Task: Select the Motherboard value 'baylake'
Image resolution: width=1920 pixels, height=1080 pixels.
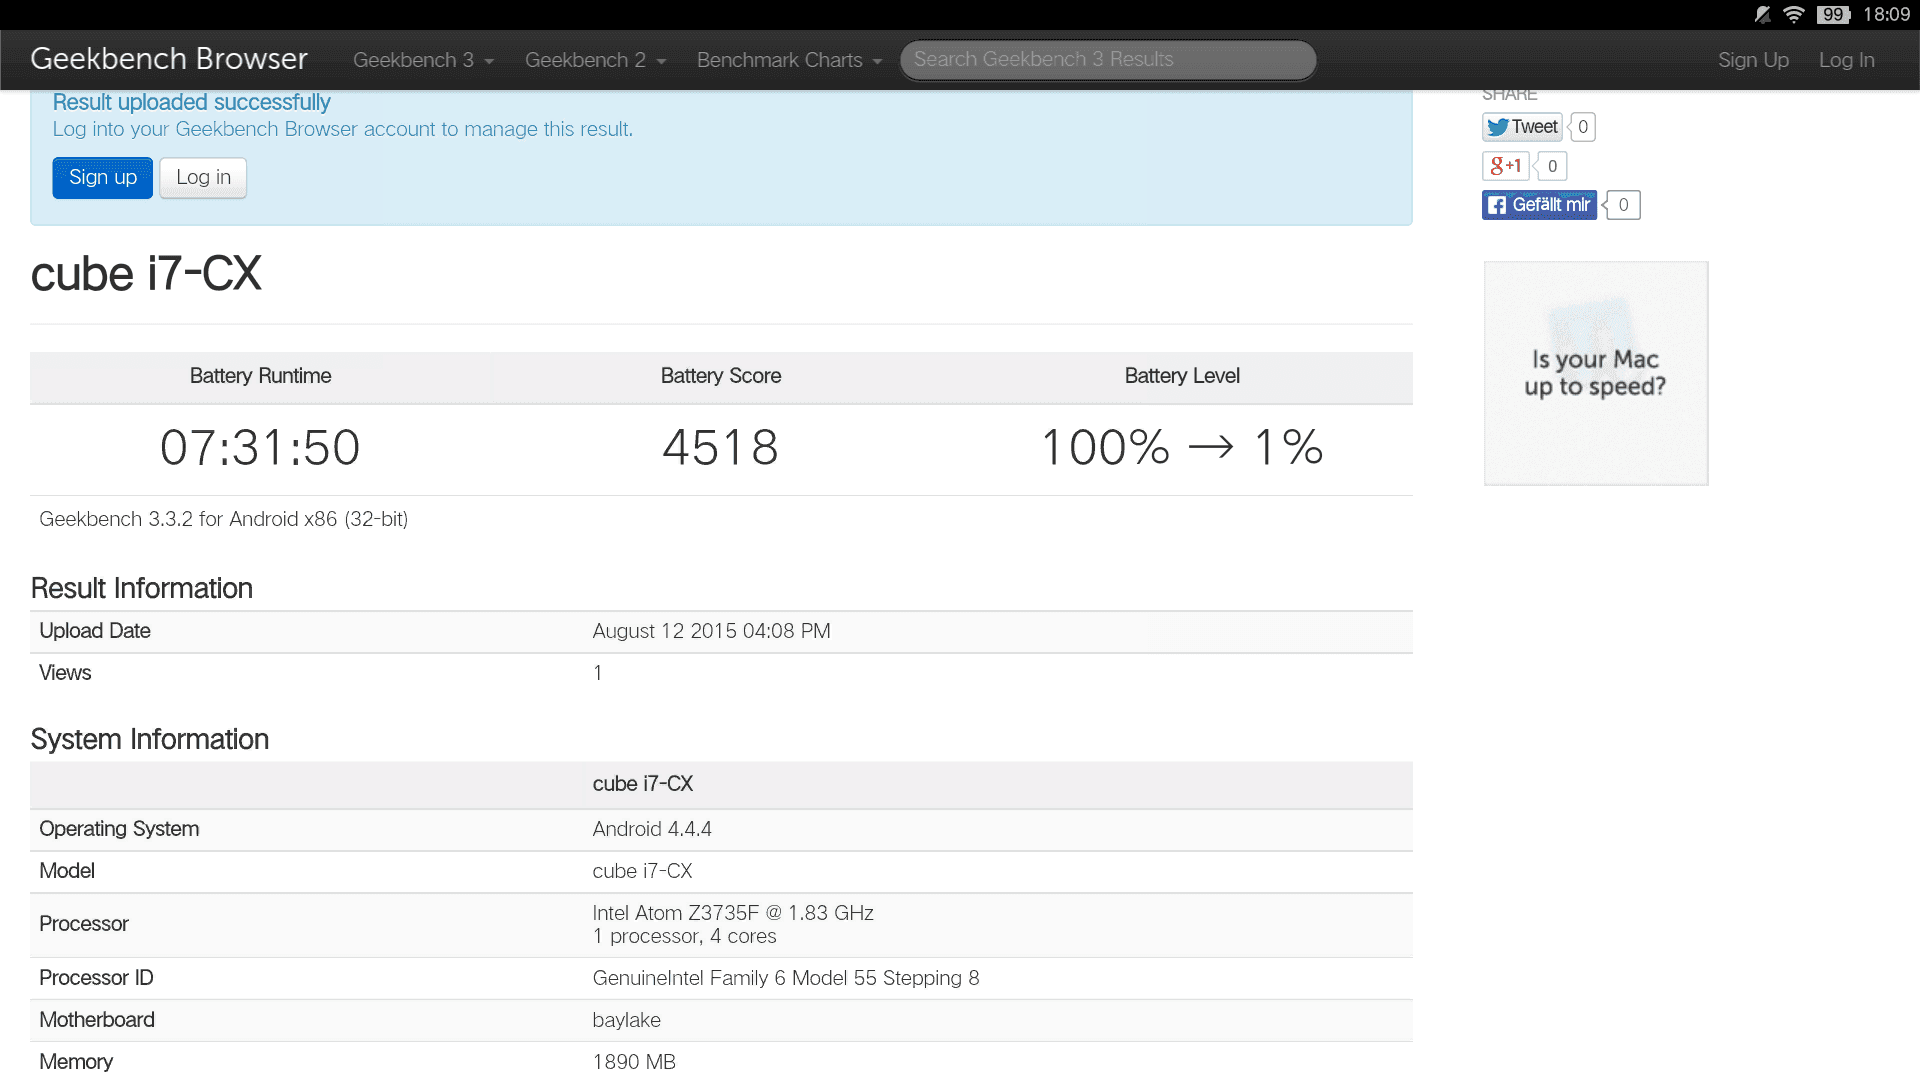Action: coord(626,1020)
